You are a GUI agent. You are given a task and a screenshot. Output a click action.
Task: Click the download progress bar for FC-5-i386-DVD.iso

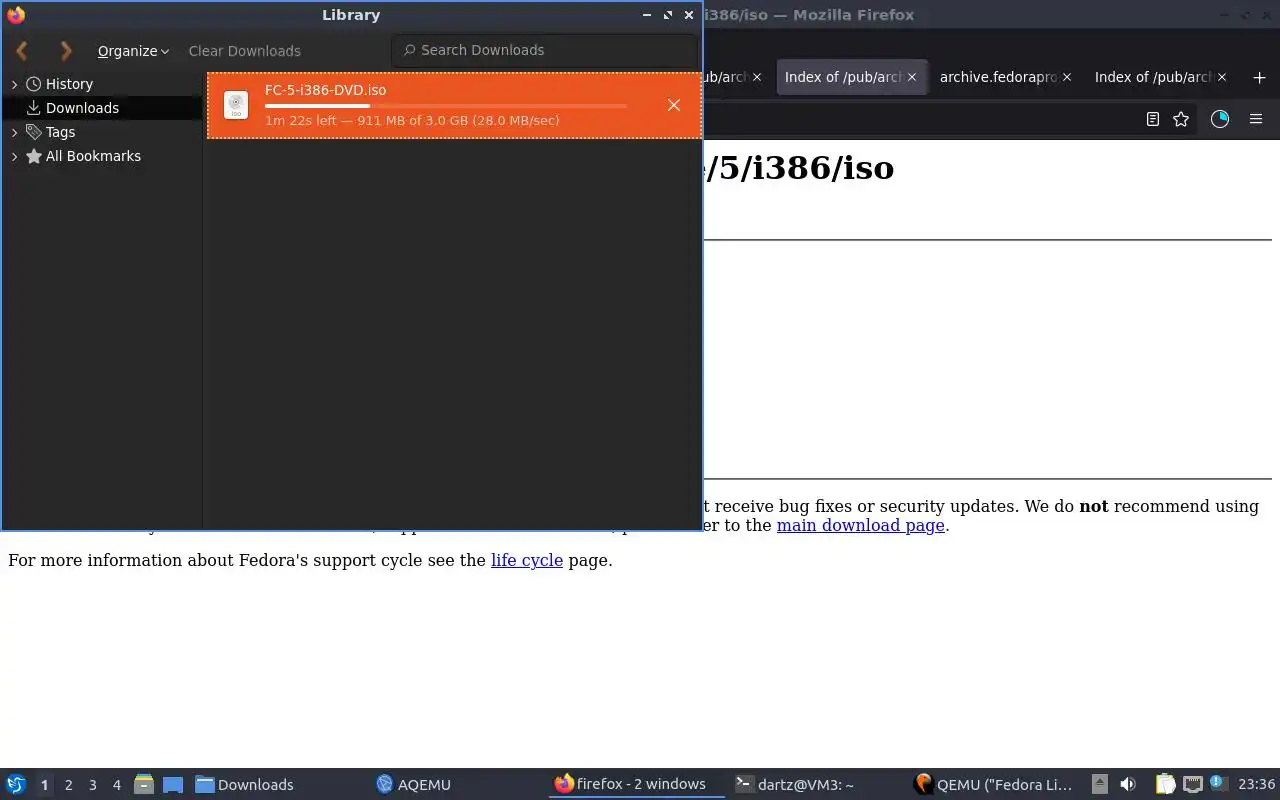(x=446, y=106)
